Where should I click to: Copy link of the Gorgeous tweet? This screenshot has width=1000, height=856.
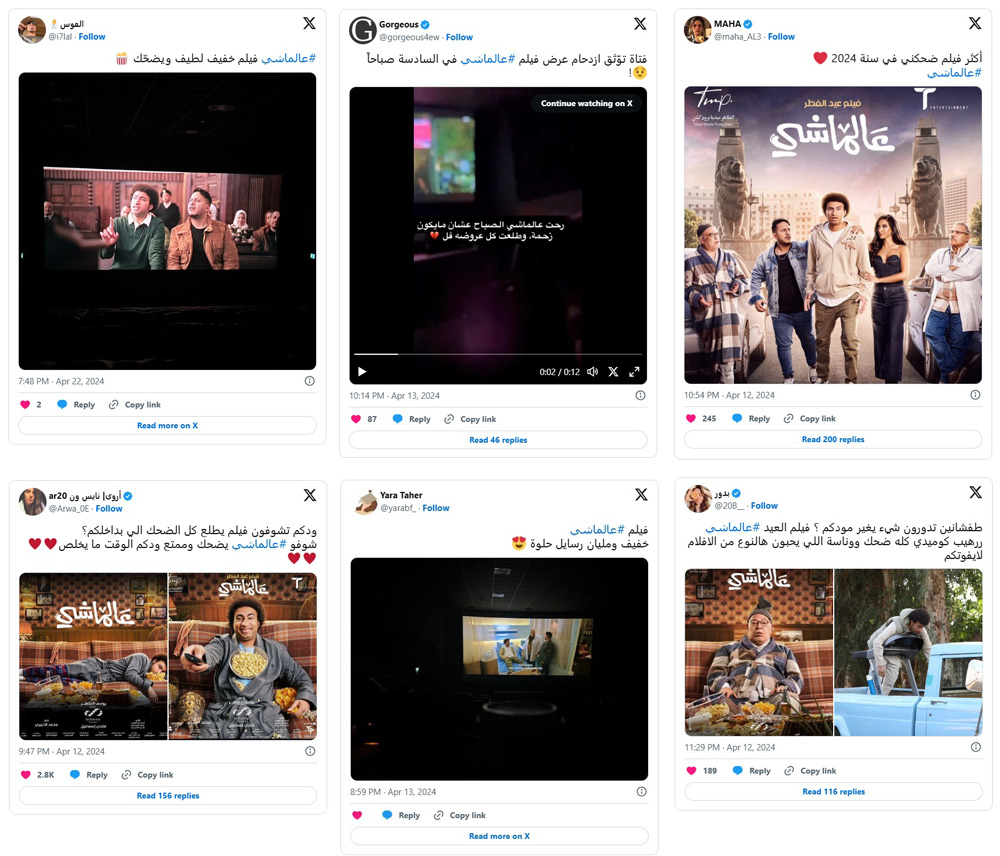coord(470,419)
